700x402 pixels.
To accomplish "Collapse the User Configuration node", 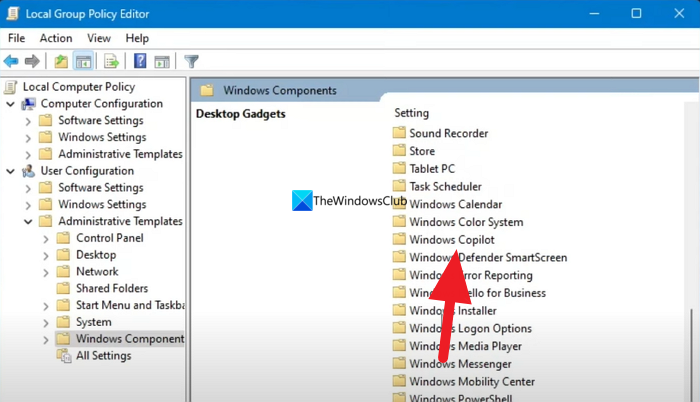I will click(x=10, y=171).
